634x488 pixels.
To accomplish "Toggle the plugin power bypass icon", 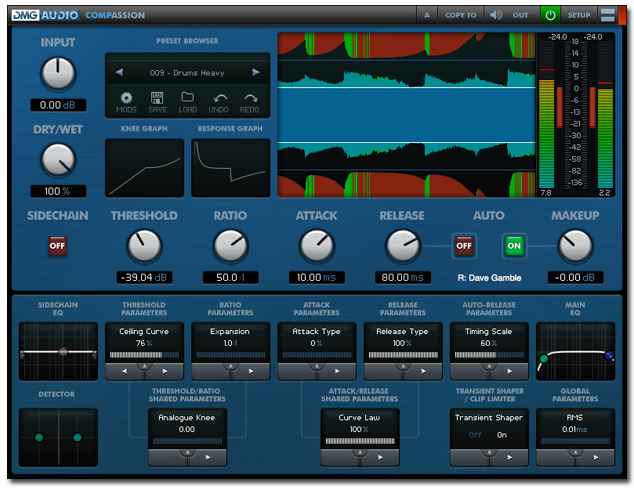I will point(550,15).
